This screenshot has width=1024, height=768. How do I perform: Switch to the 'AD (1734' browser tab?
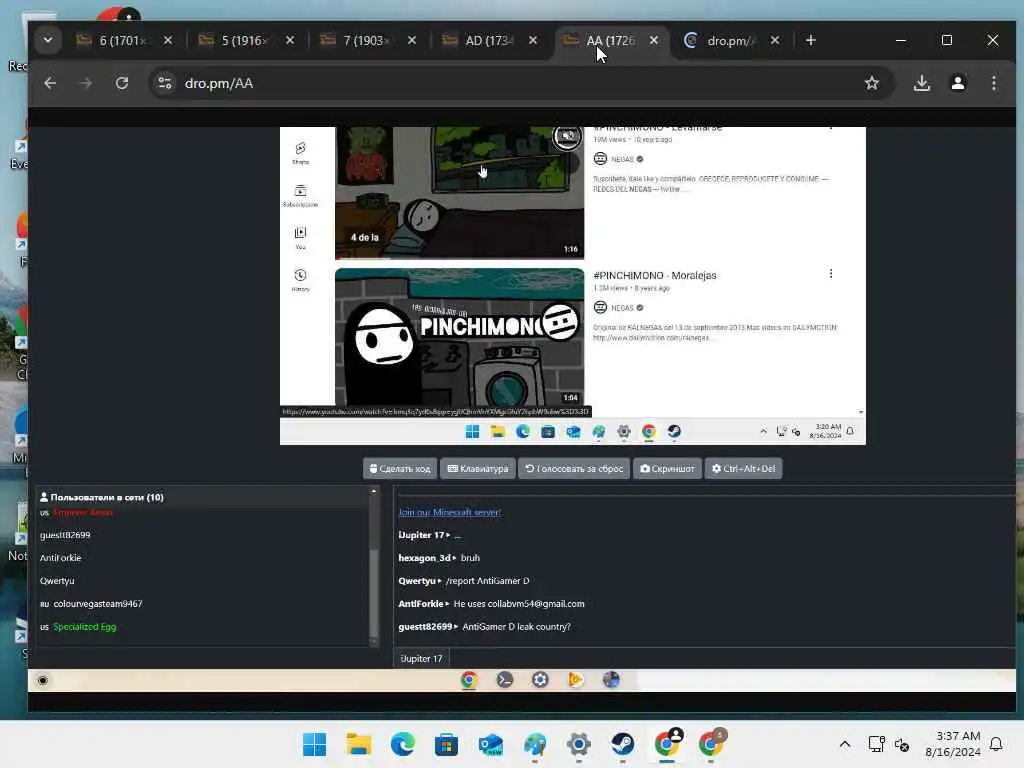coord(490,40)
